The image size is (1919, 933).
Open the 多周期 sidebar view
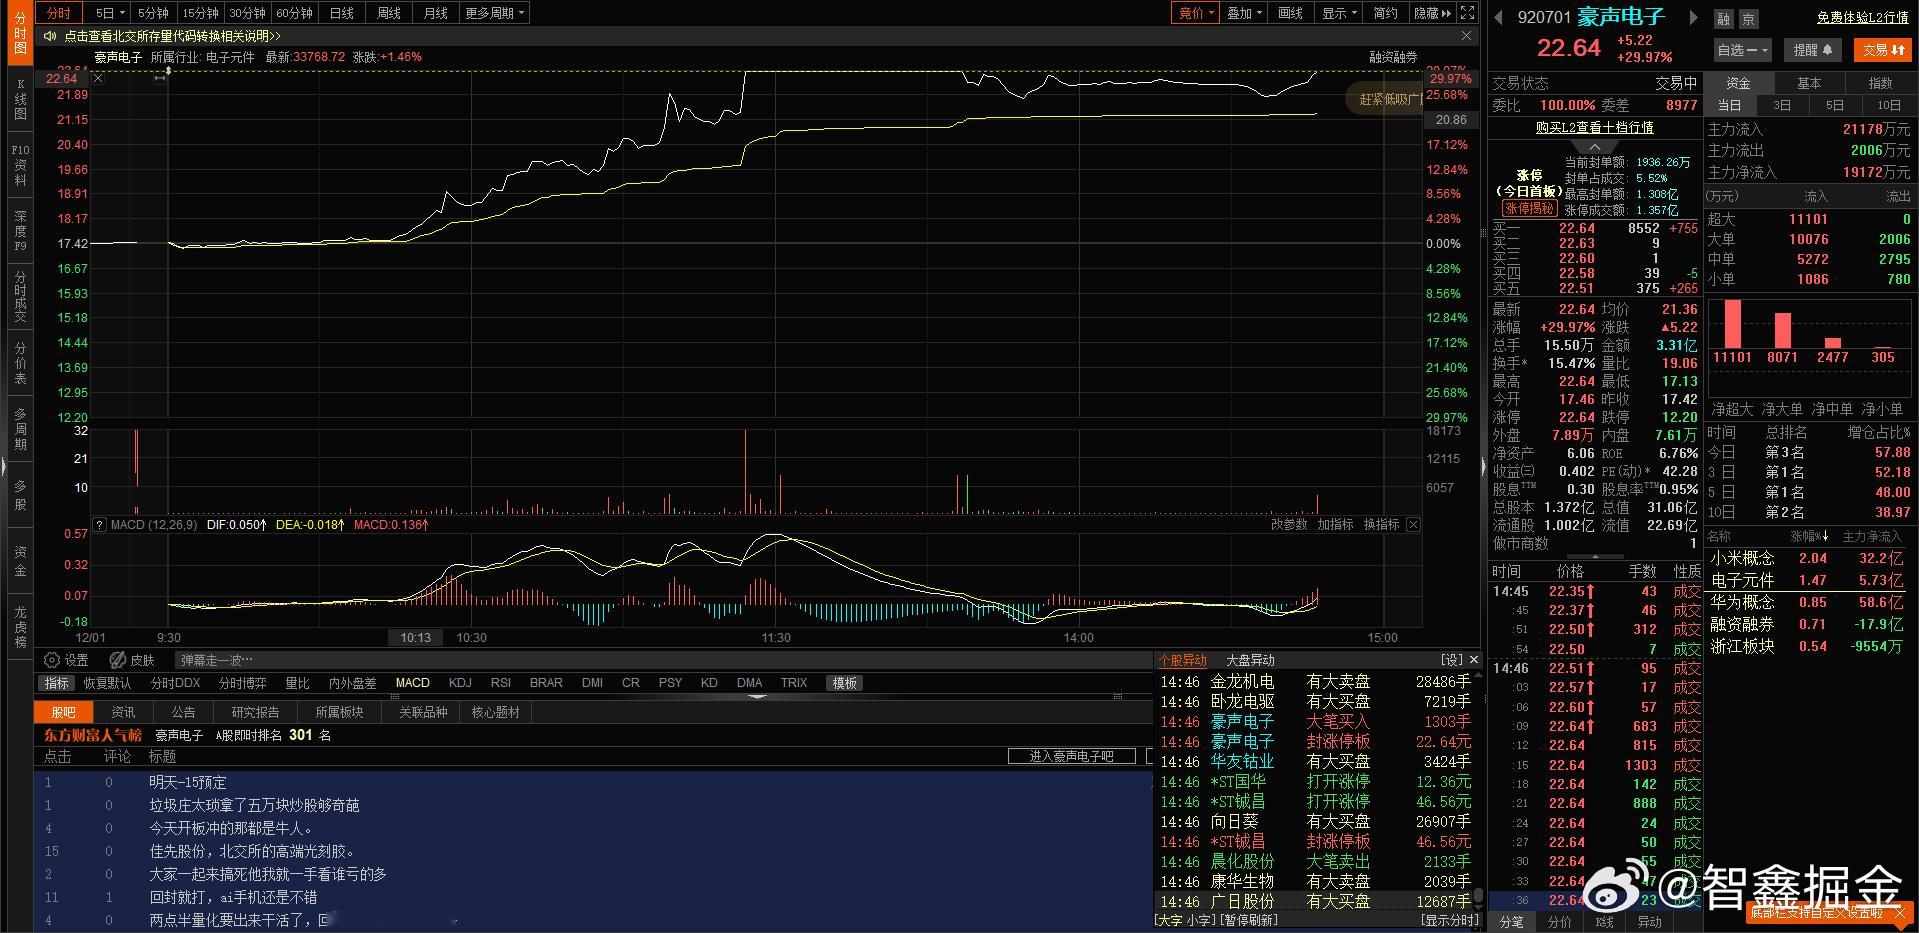click(x=19, y=429)
